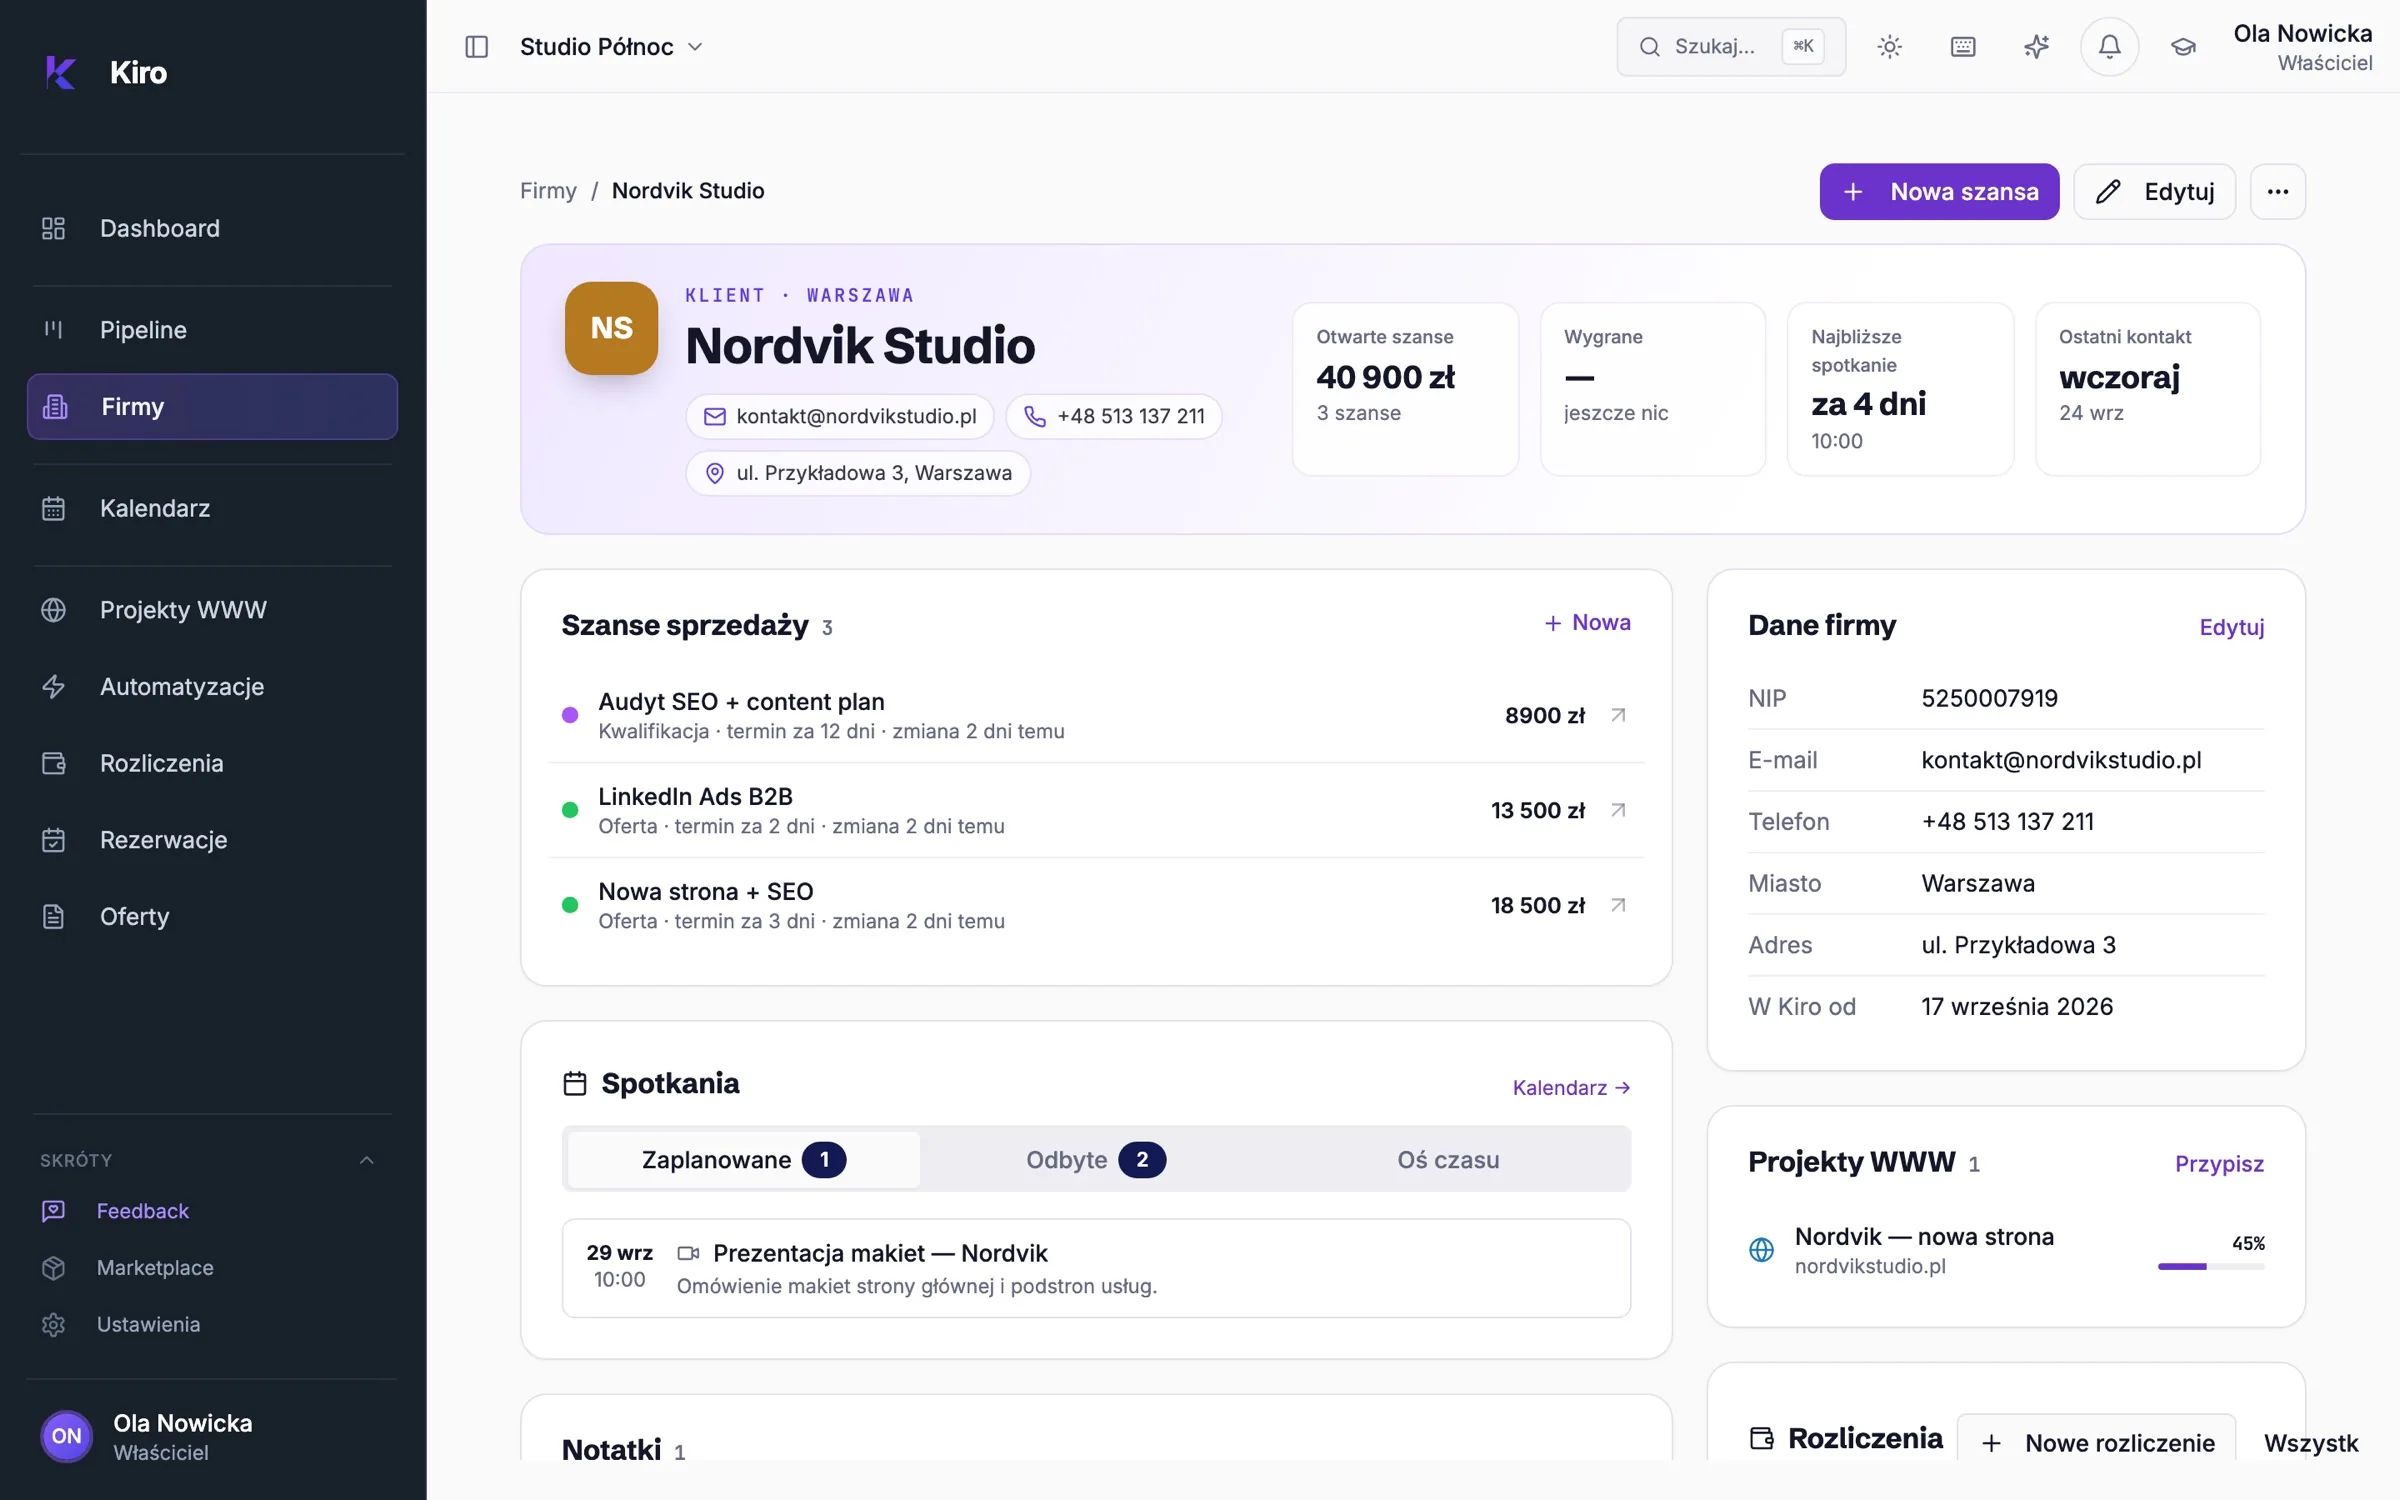
Task: Click the NS company avatar
Action: (x=611, y=328)
